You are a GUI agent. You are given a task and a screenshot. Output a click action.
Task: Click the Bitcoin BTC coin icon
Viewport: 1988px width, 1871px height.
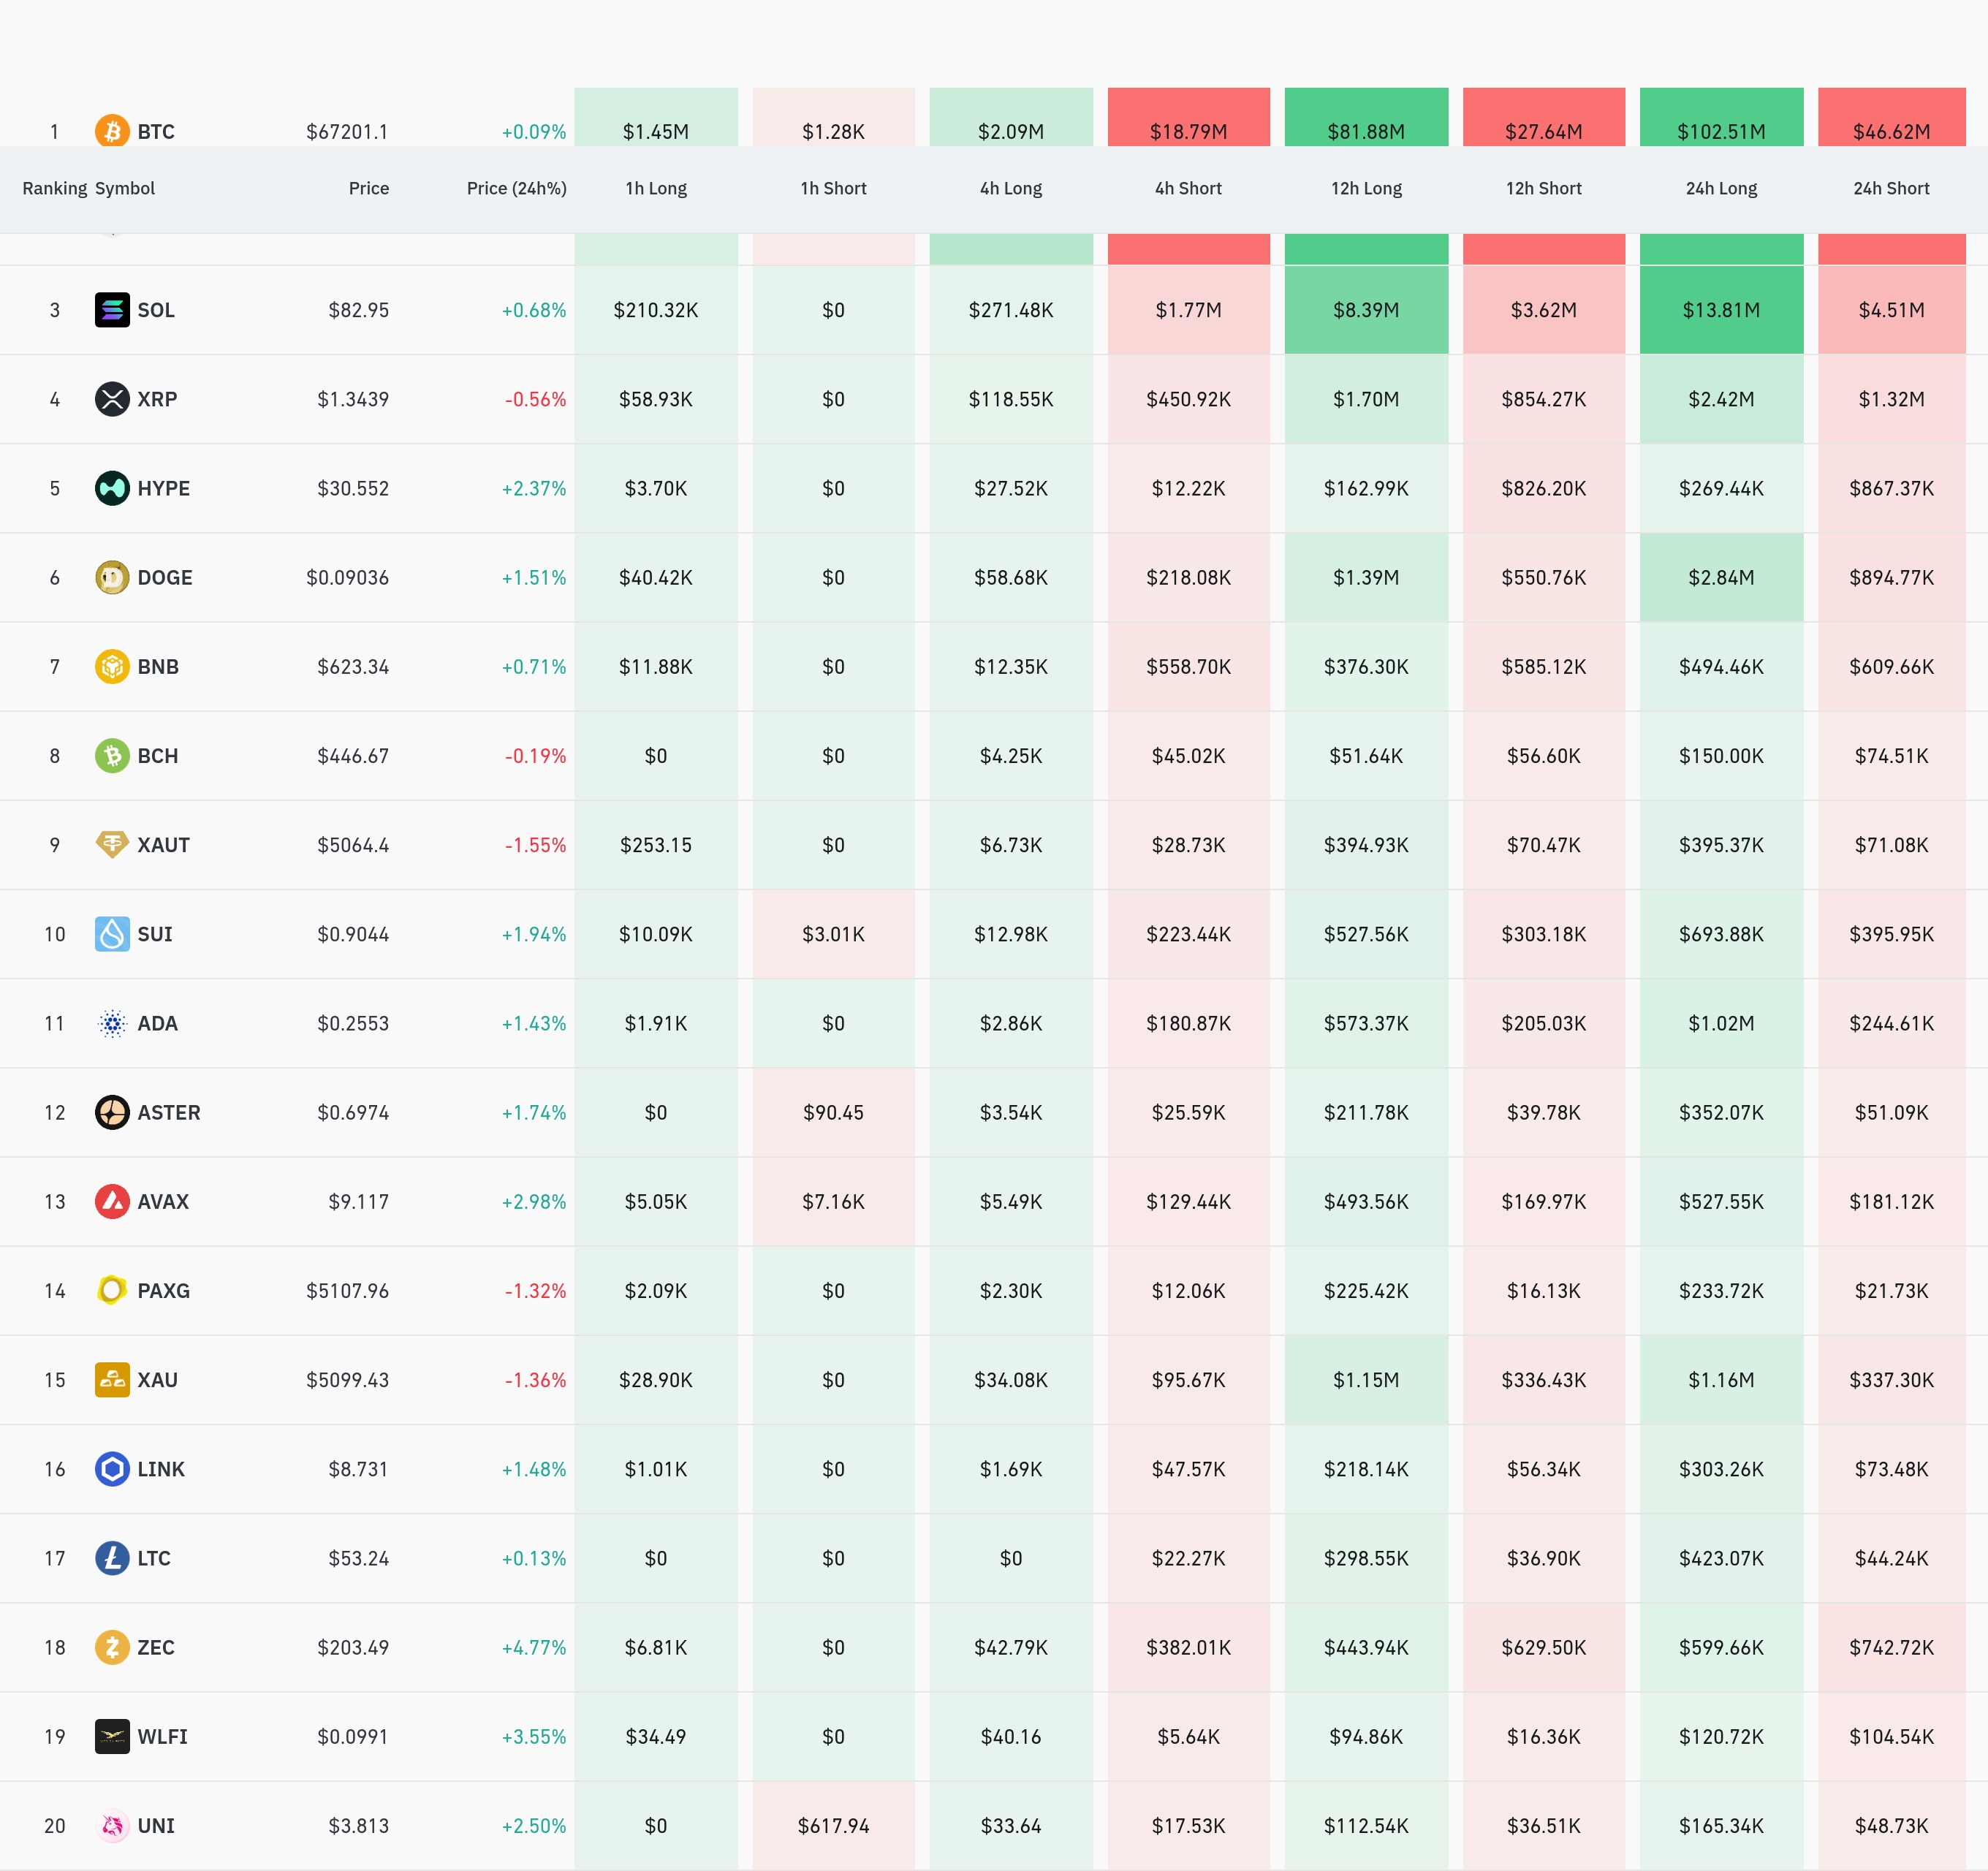112,130
